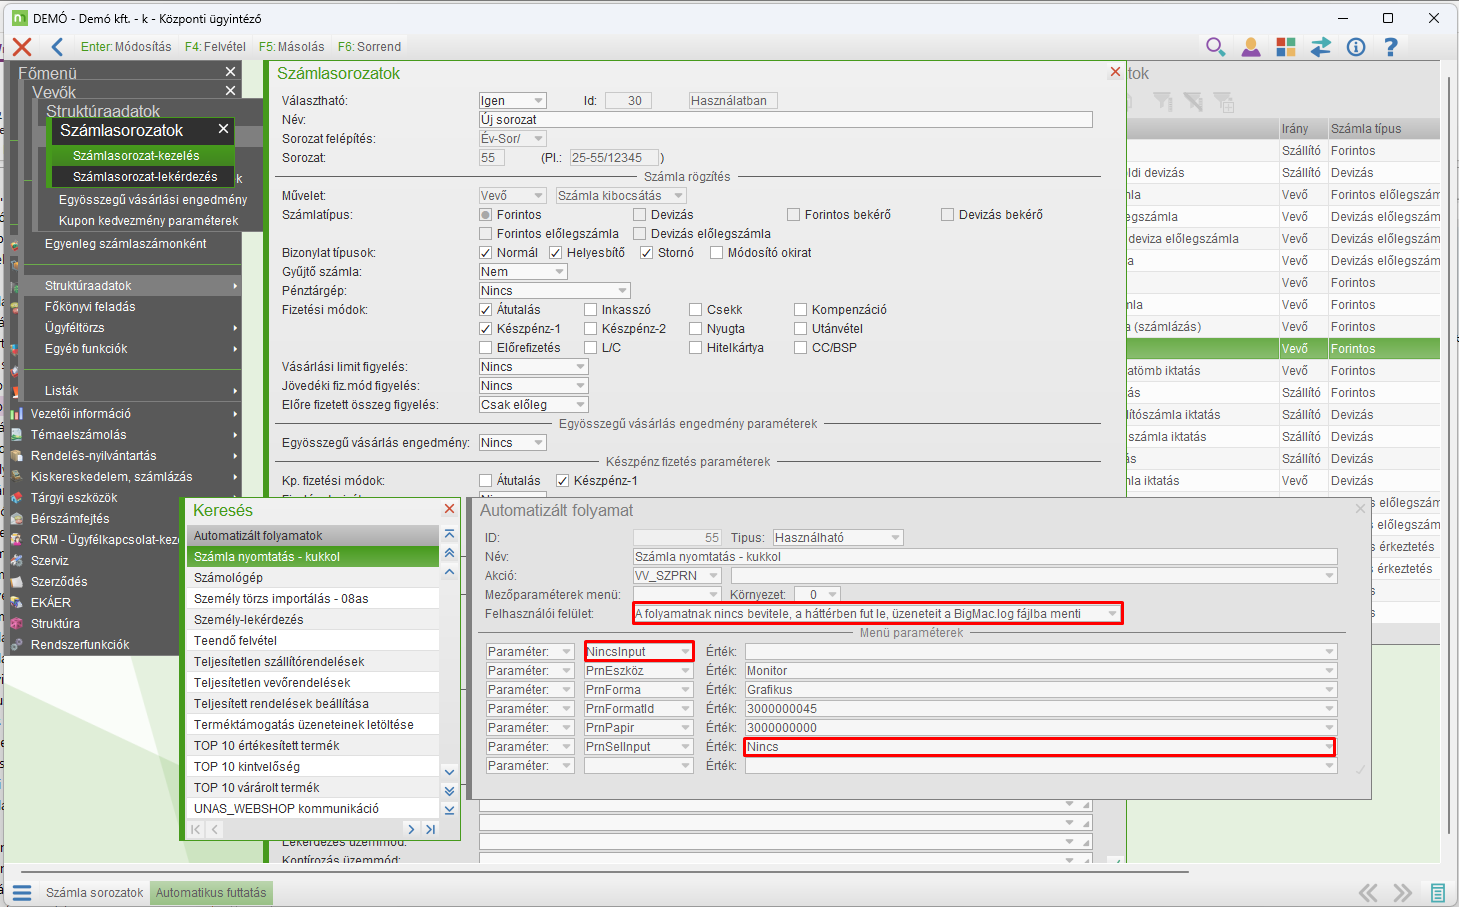Open the Felhasználói felület dropdown
Viewport: 1459px width, 907px height.
click(1111, 614)
